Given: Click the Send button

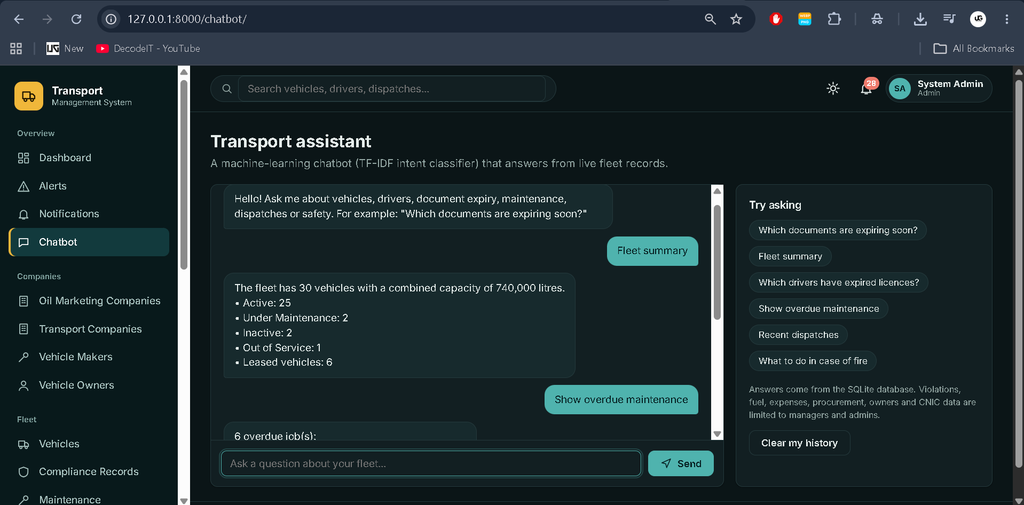Looking at the screenshot, I should click(680, 464).
